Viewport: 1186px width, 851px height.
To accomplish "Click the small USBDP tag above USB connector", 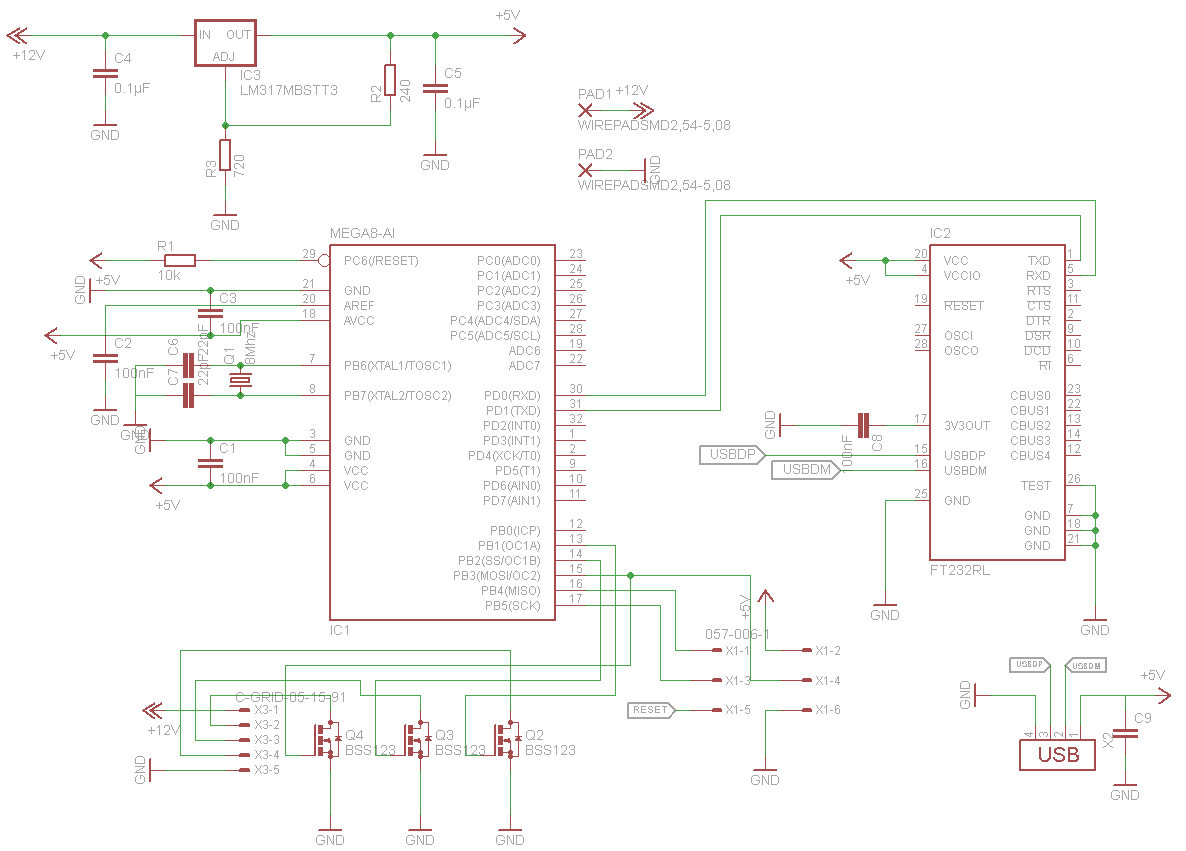I will coord(1030,665).
